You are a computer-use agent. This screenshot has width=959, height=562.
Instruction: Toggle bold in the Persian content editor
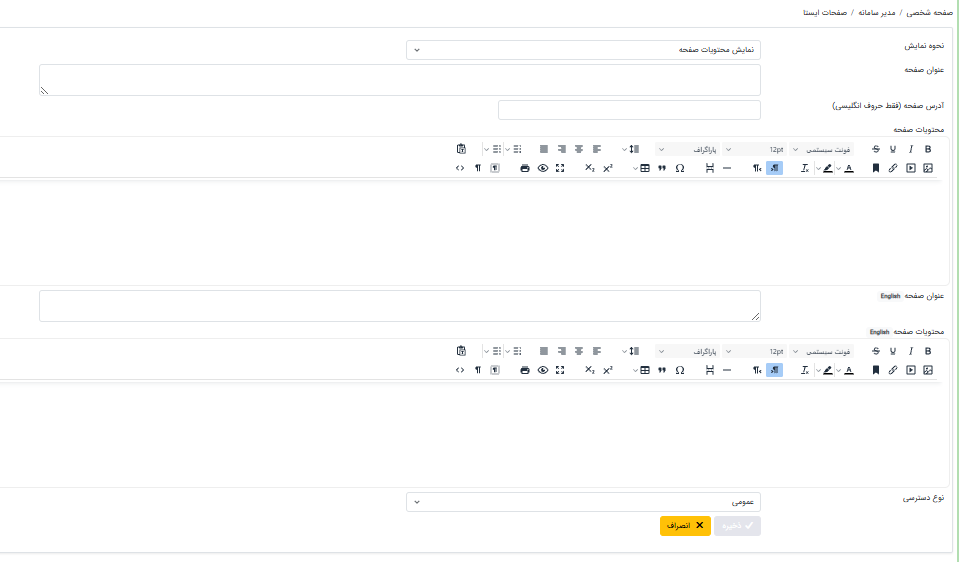tap(928, 149)
